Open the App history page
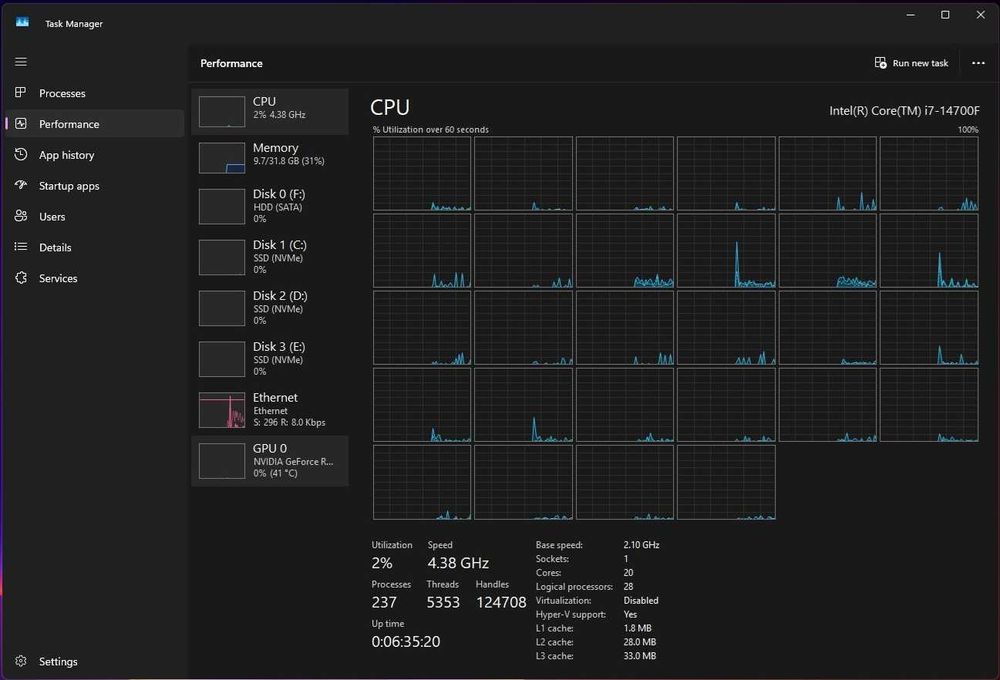This screenshot has width=1000, height=680. click(94, 155)
